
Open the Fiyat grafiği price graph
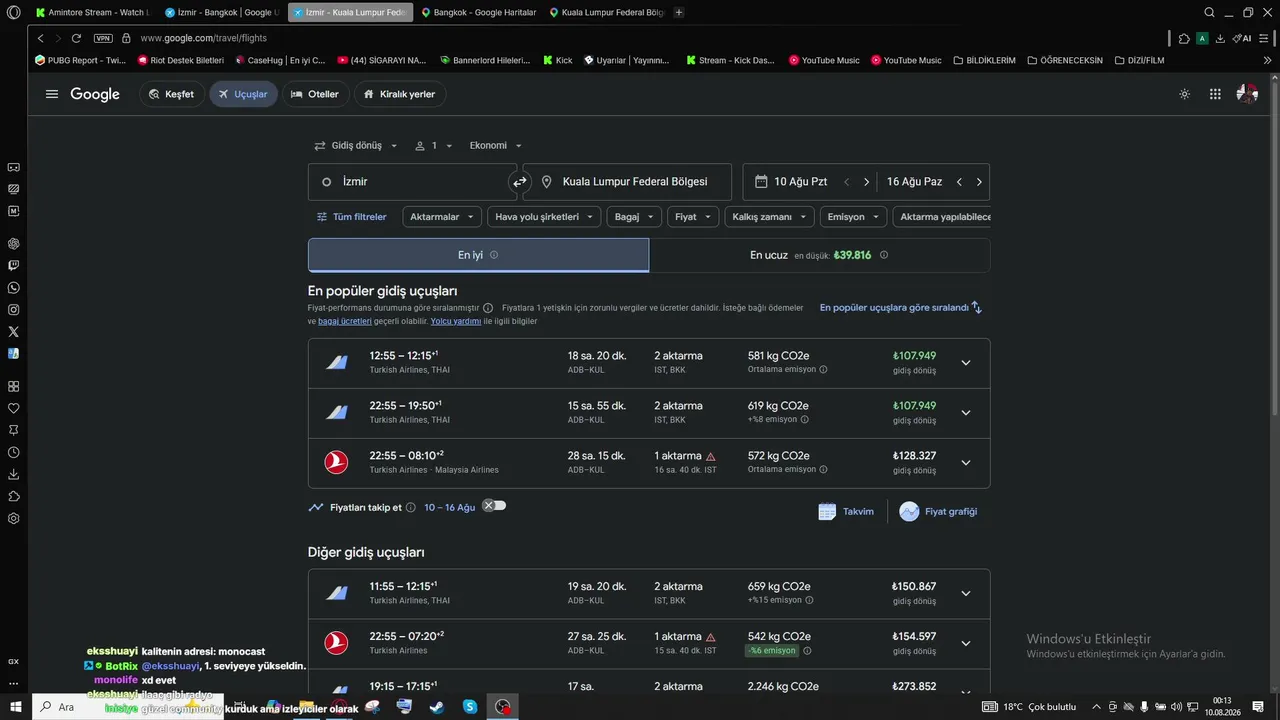[x=938, y=511]
